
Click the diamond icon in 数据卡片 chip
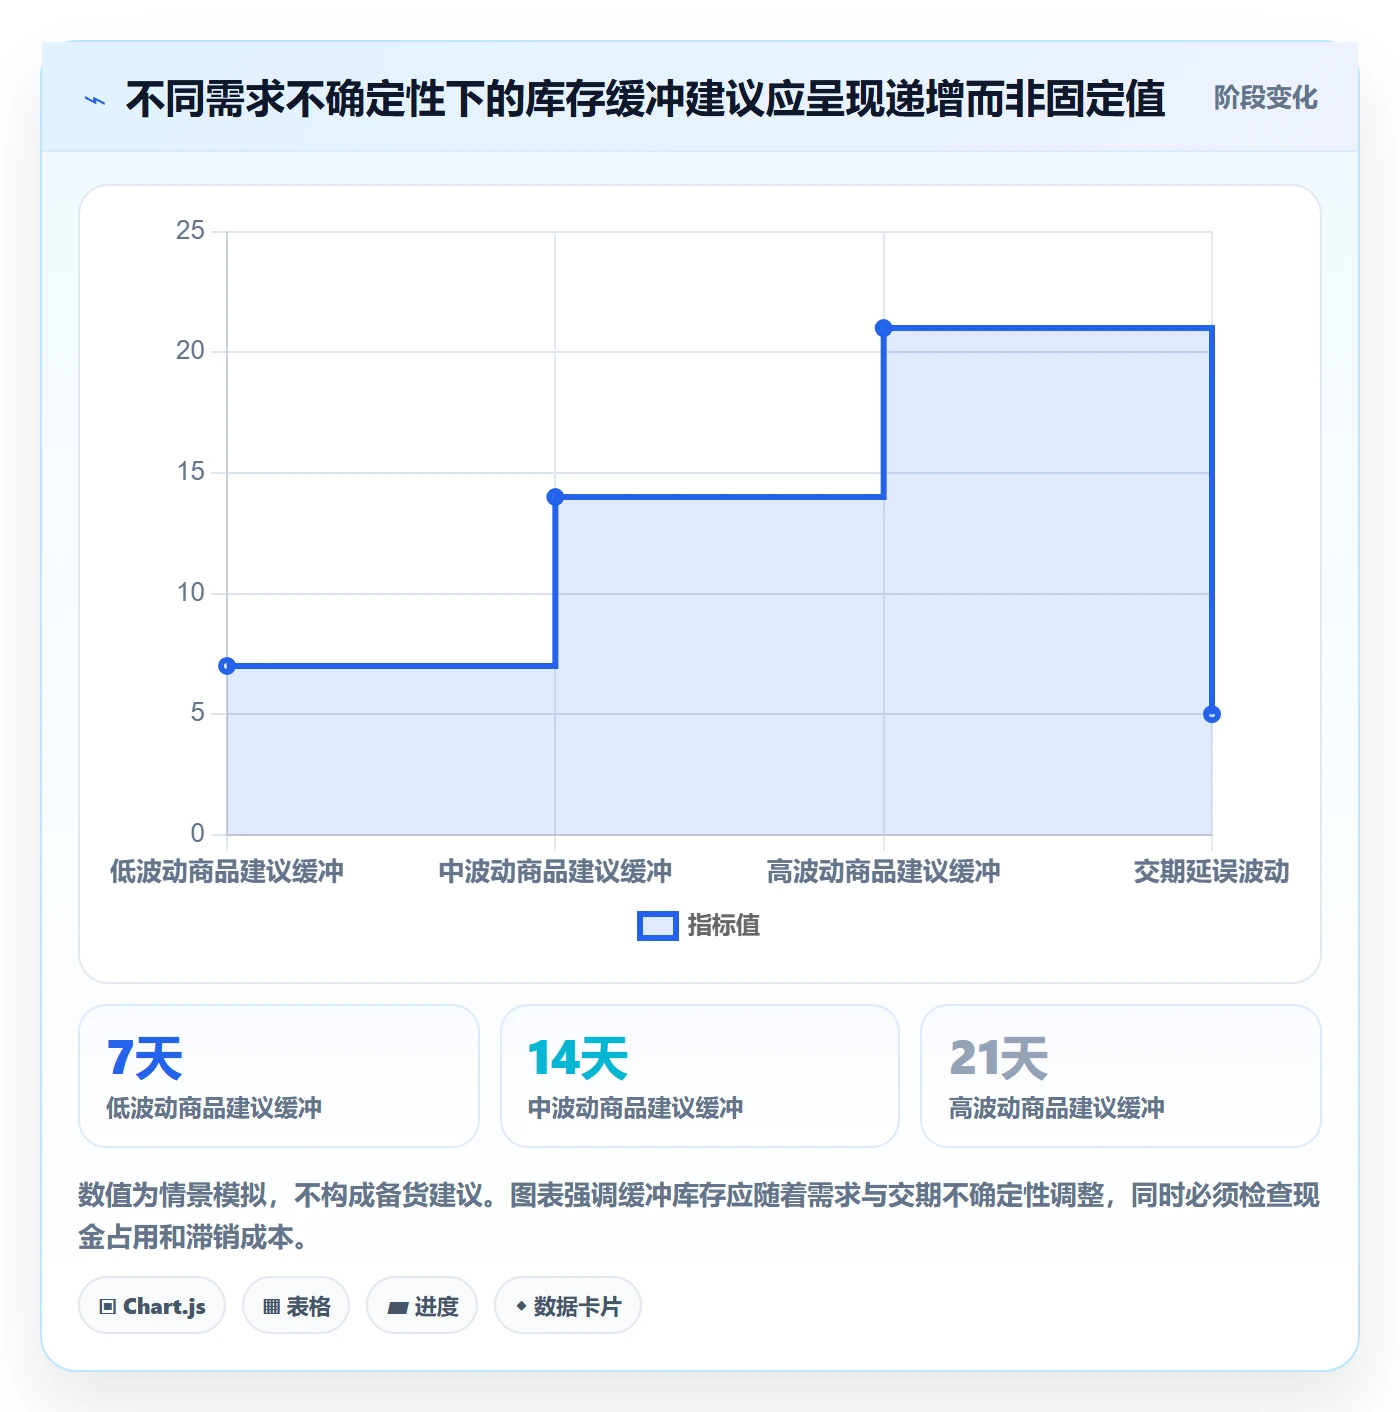(x=521, y=1306)
